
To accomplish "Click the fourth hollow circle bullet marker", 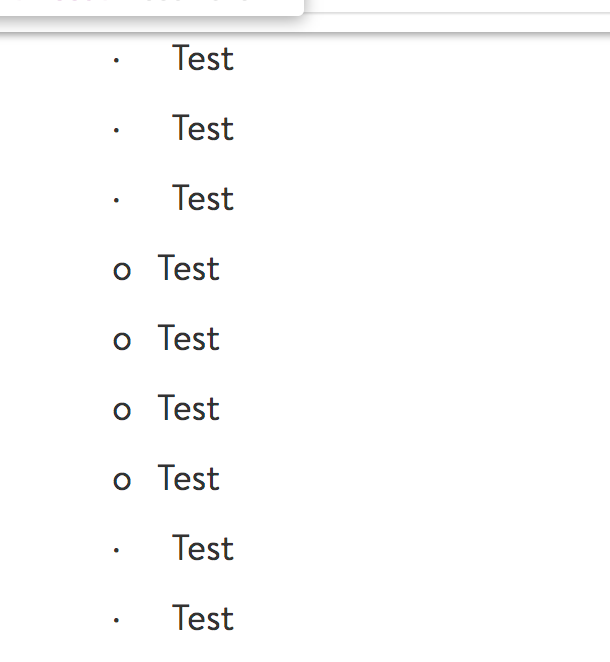I will pyautogui.click(x=122, y=482).
